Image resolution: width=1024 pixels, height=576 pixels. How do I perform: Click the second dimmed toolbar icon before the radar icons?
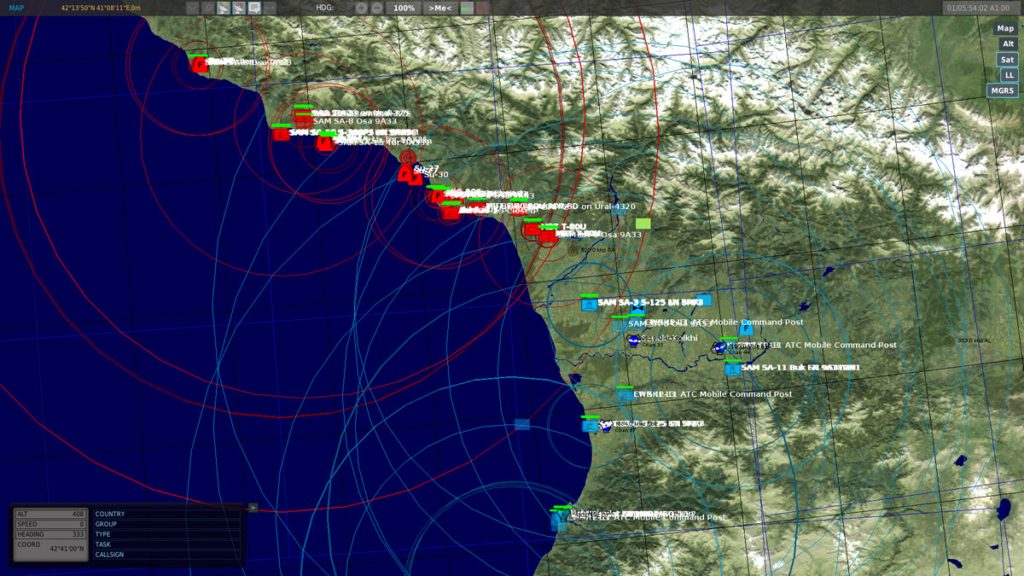tap(208, 8)
